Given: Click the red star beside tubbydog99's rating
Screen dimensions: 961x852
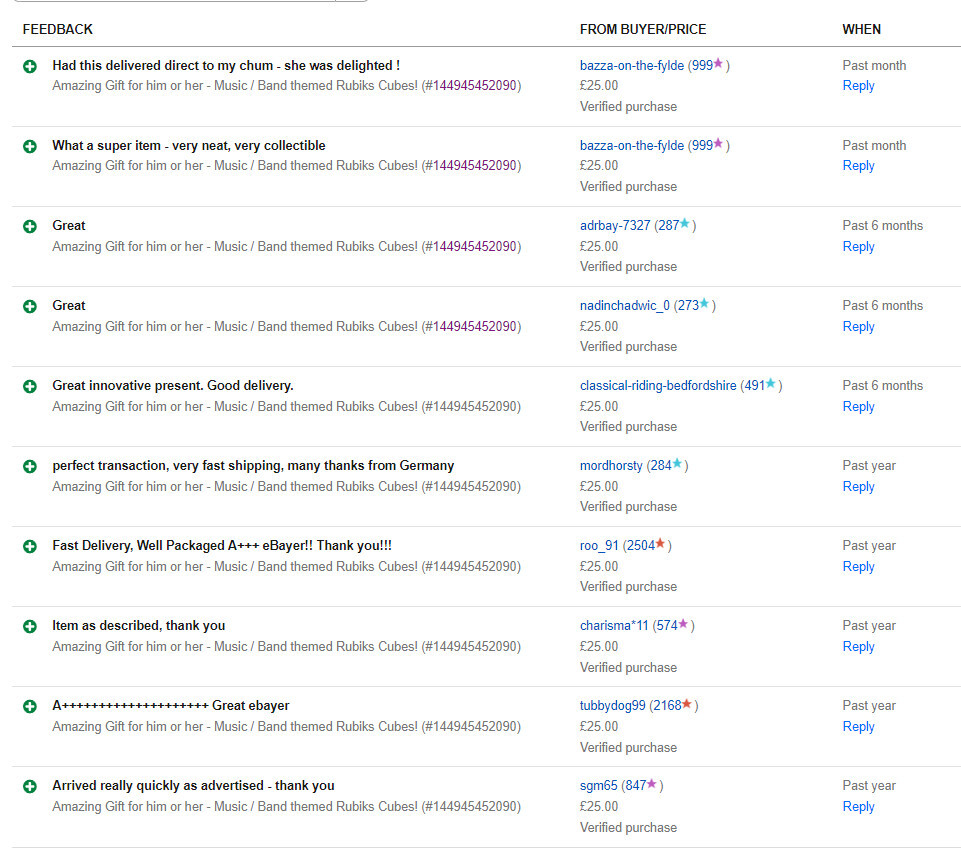Looking at the screenshot, I should click(688, 705).
